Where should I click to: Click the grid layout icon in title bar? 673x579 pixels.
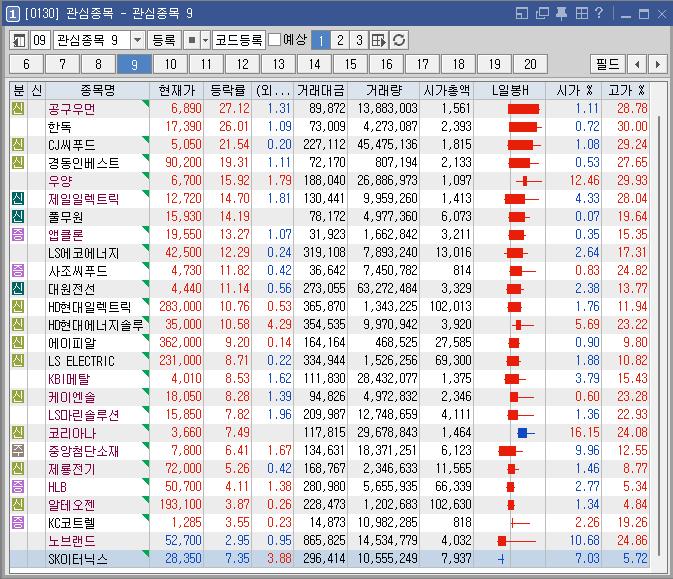coord(582,13)
